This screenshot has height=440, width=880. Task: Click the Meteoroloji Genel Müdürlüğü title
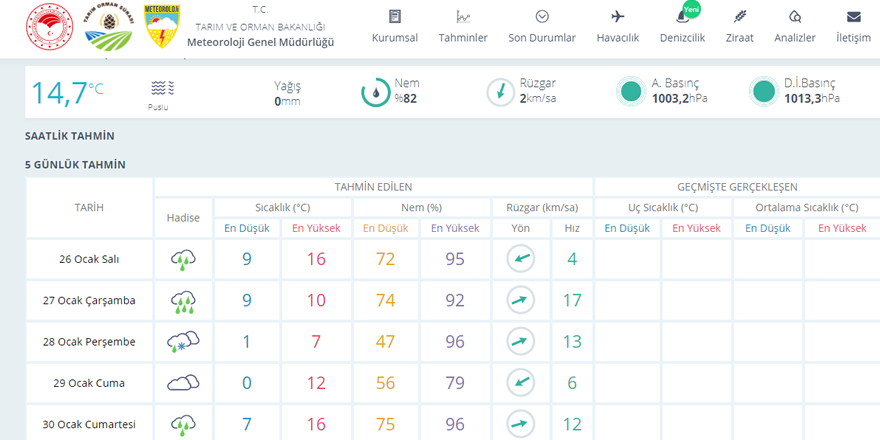[260, 42]
